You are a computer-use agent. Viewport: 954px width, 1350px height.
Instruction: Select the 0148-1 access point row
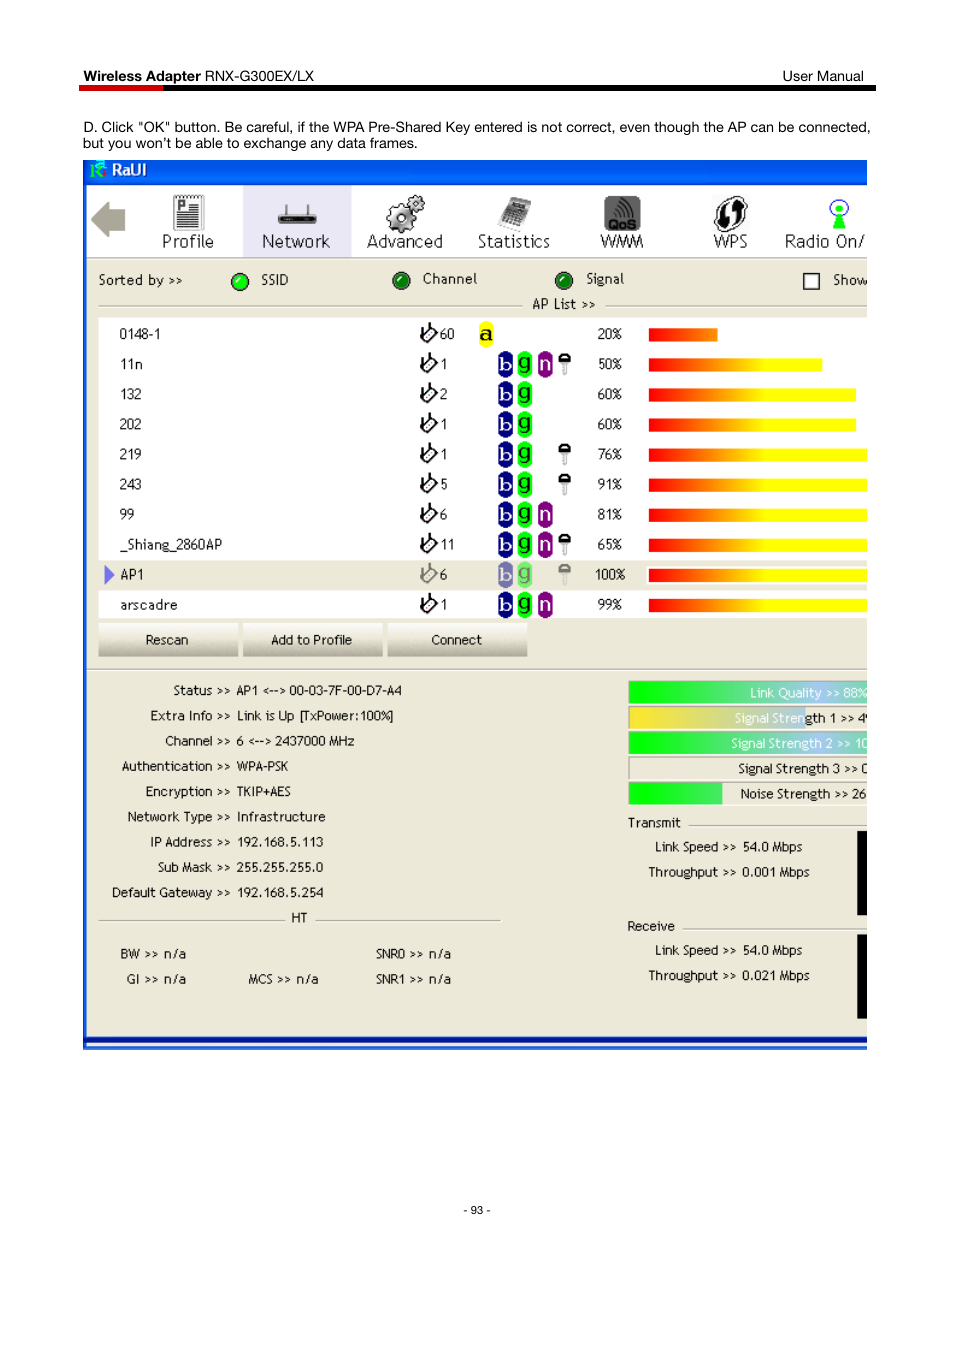pos(483,334)
